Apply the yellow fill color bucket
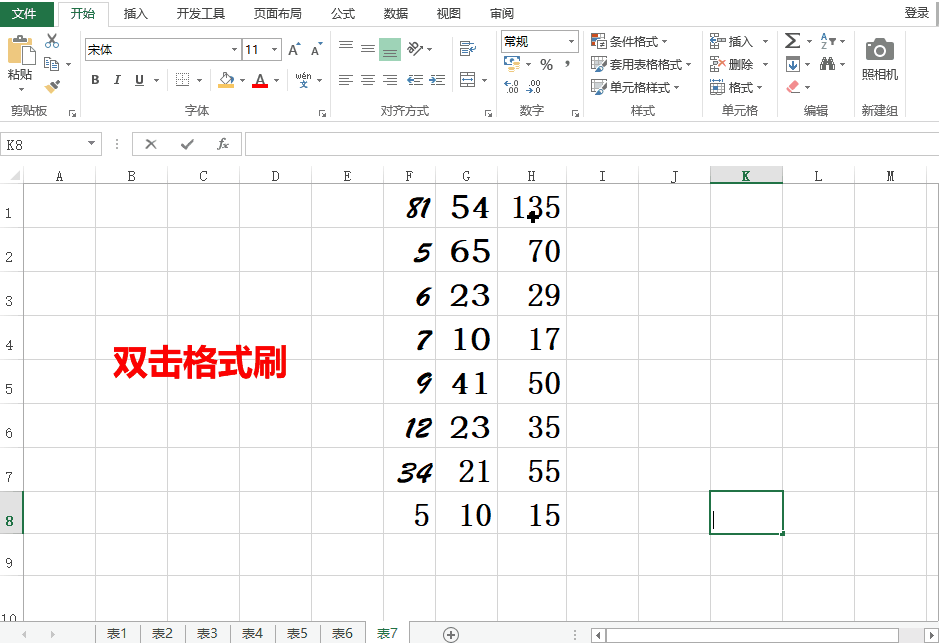This screenshot has height=643, width=939. 226,80
